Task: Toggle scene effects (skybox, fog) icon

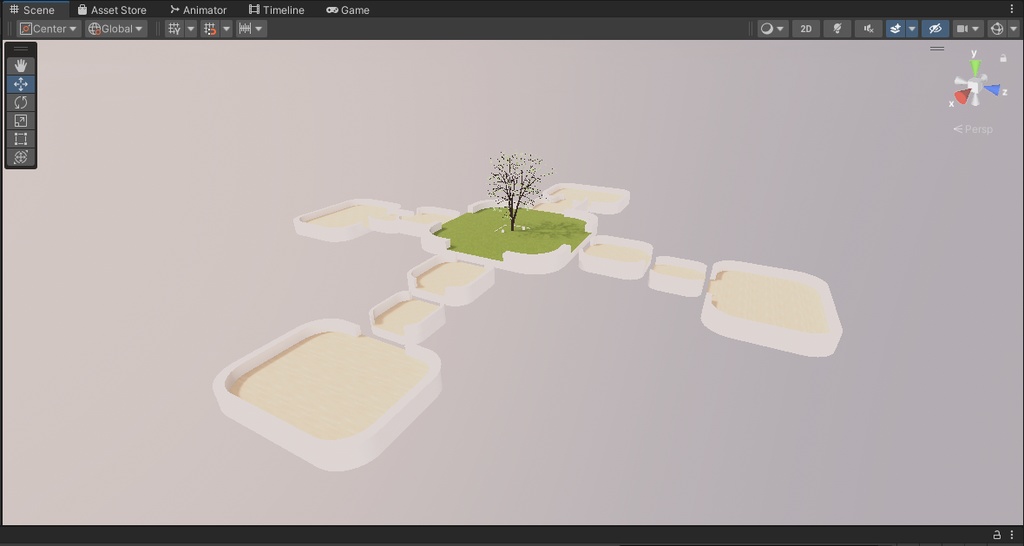Action: click(895, 29)
